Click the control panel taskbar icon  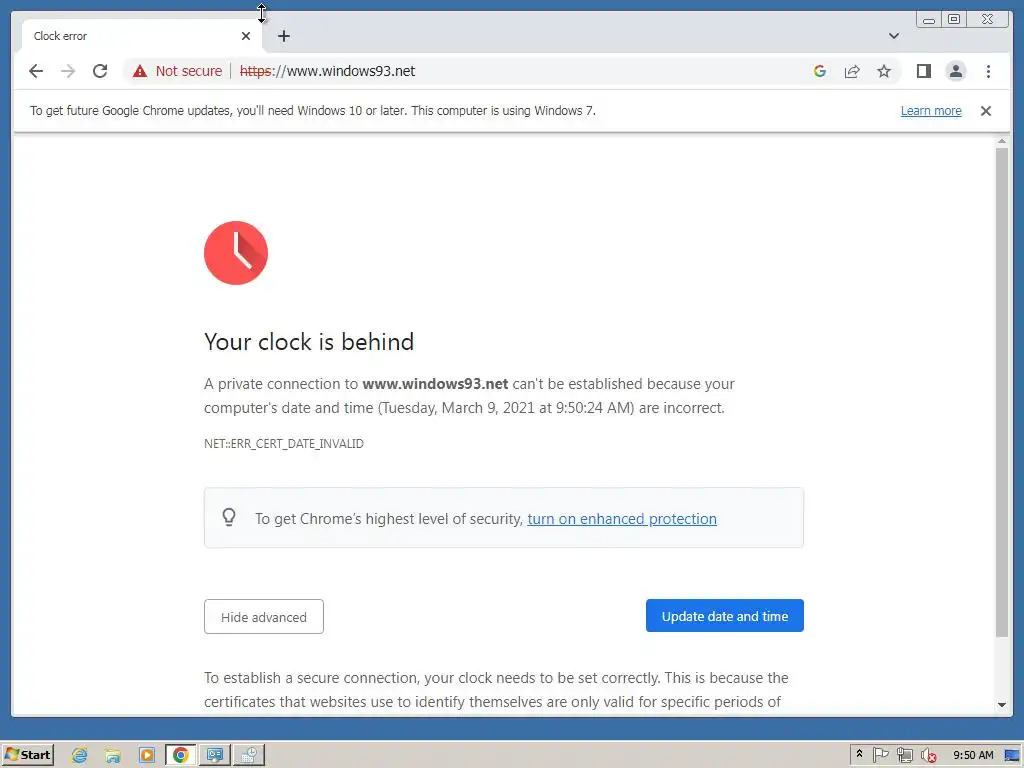click(x=215, y=756)
